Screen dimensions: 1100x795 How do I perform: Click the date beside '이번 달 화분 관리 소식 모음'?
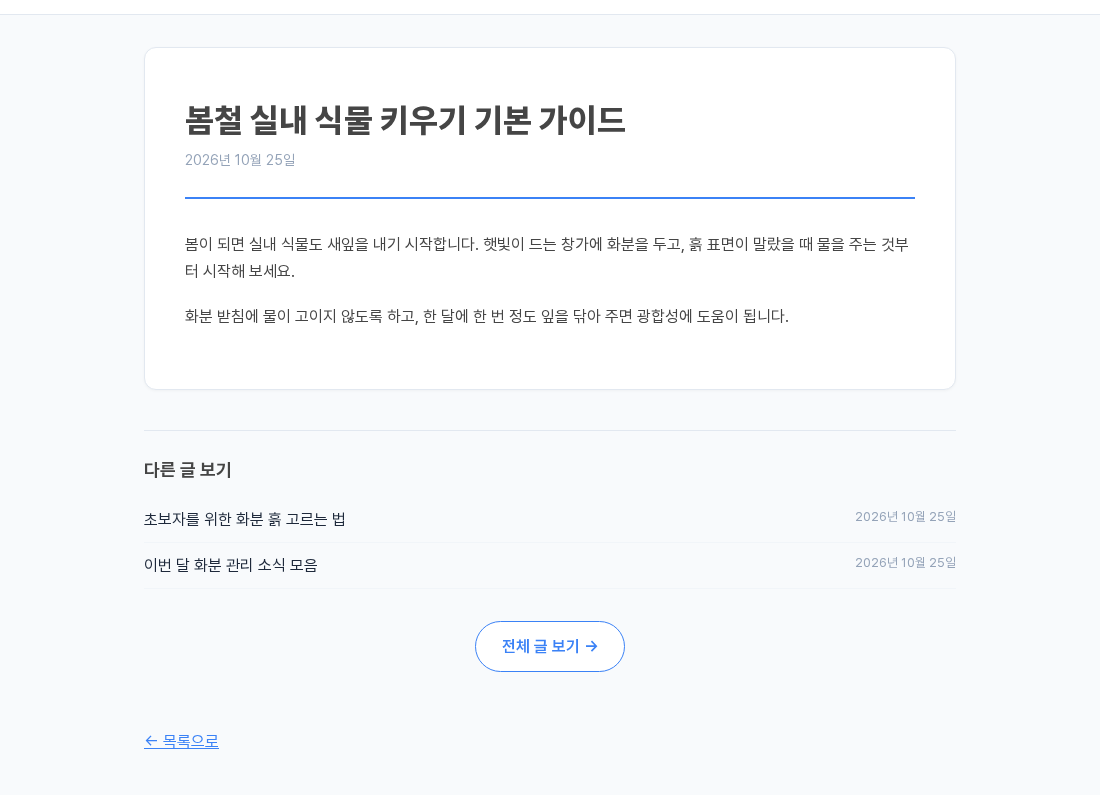coord(905,563)
